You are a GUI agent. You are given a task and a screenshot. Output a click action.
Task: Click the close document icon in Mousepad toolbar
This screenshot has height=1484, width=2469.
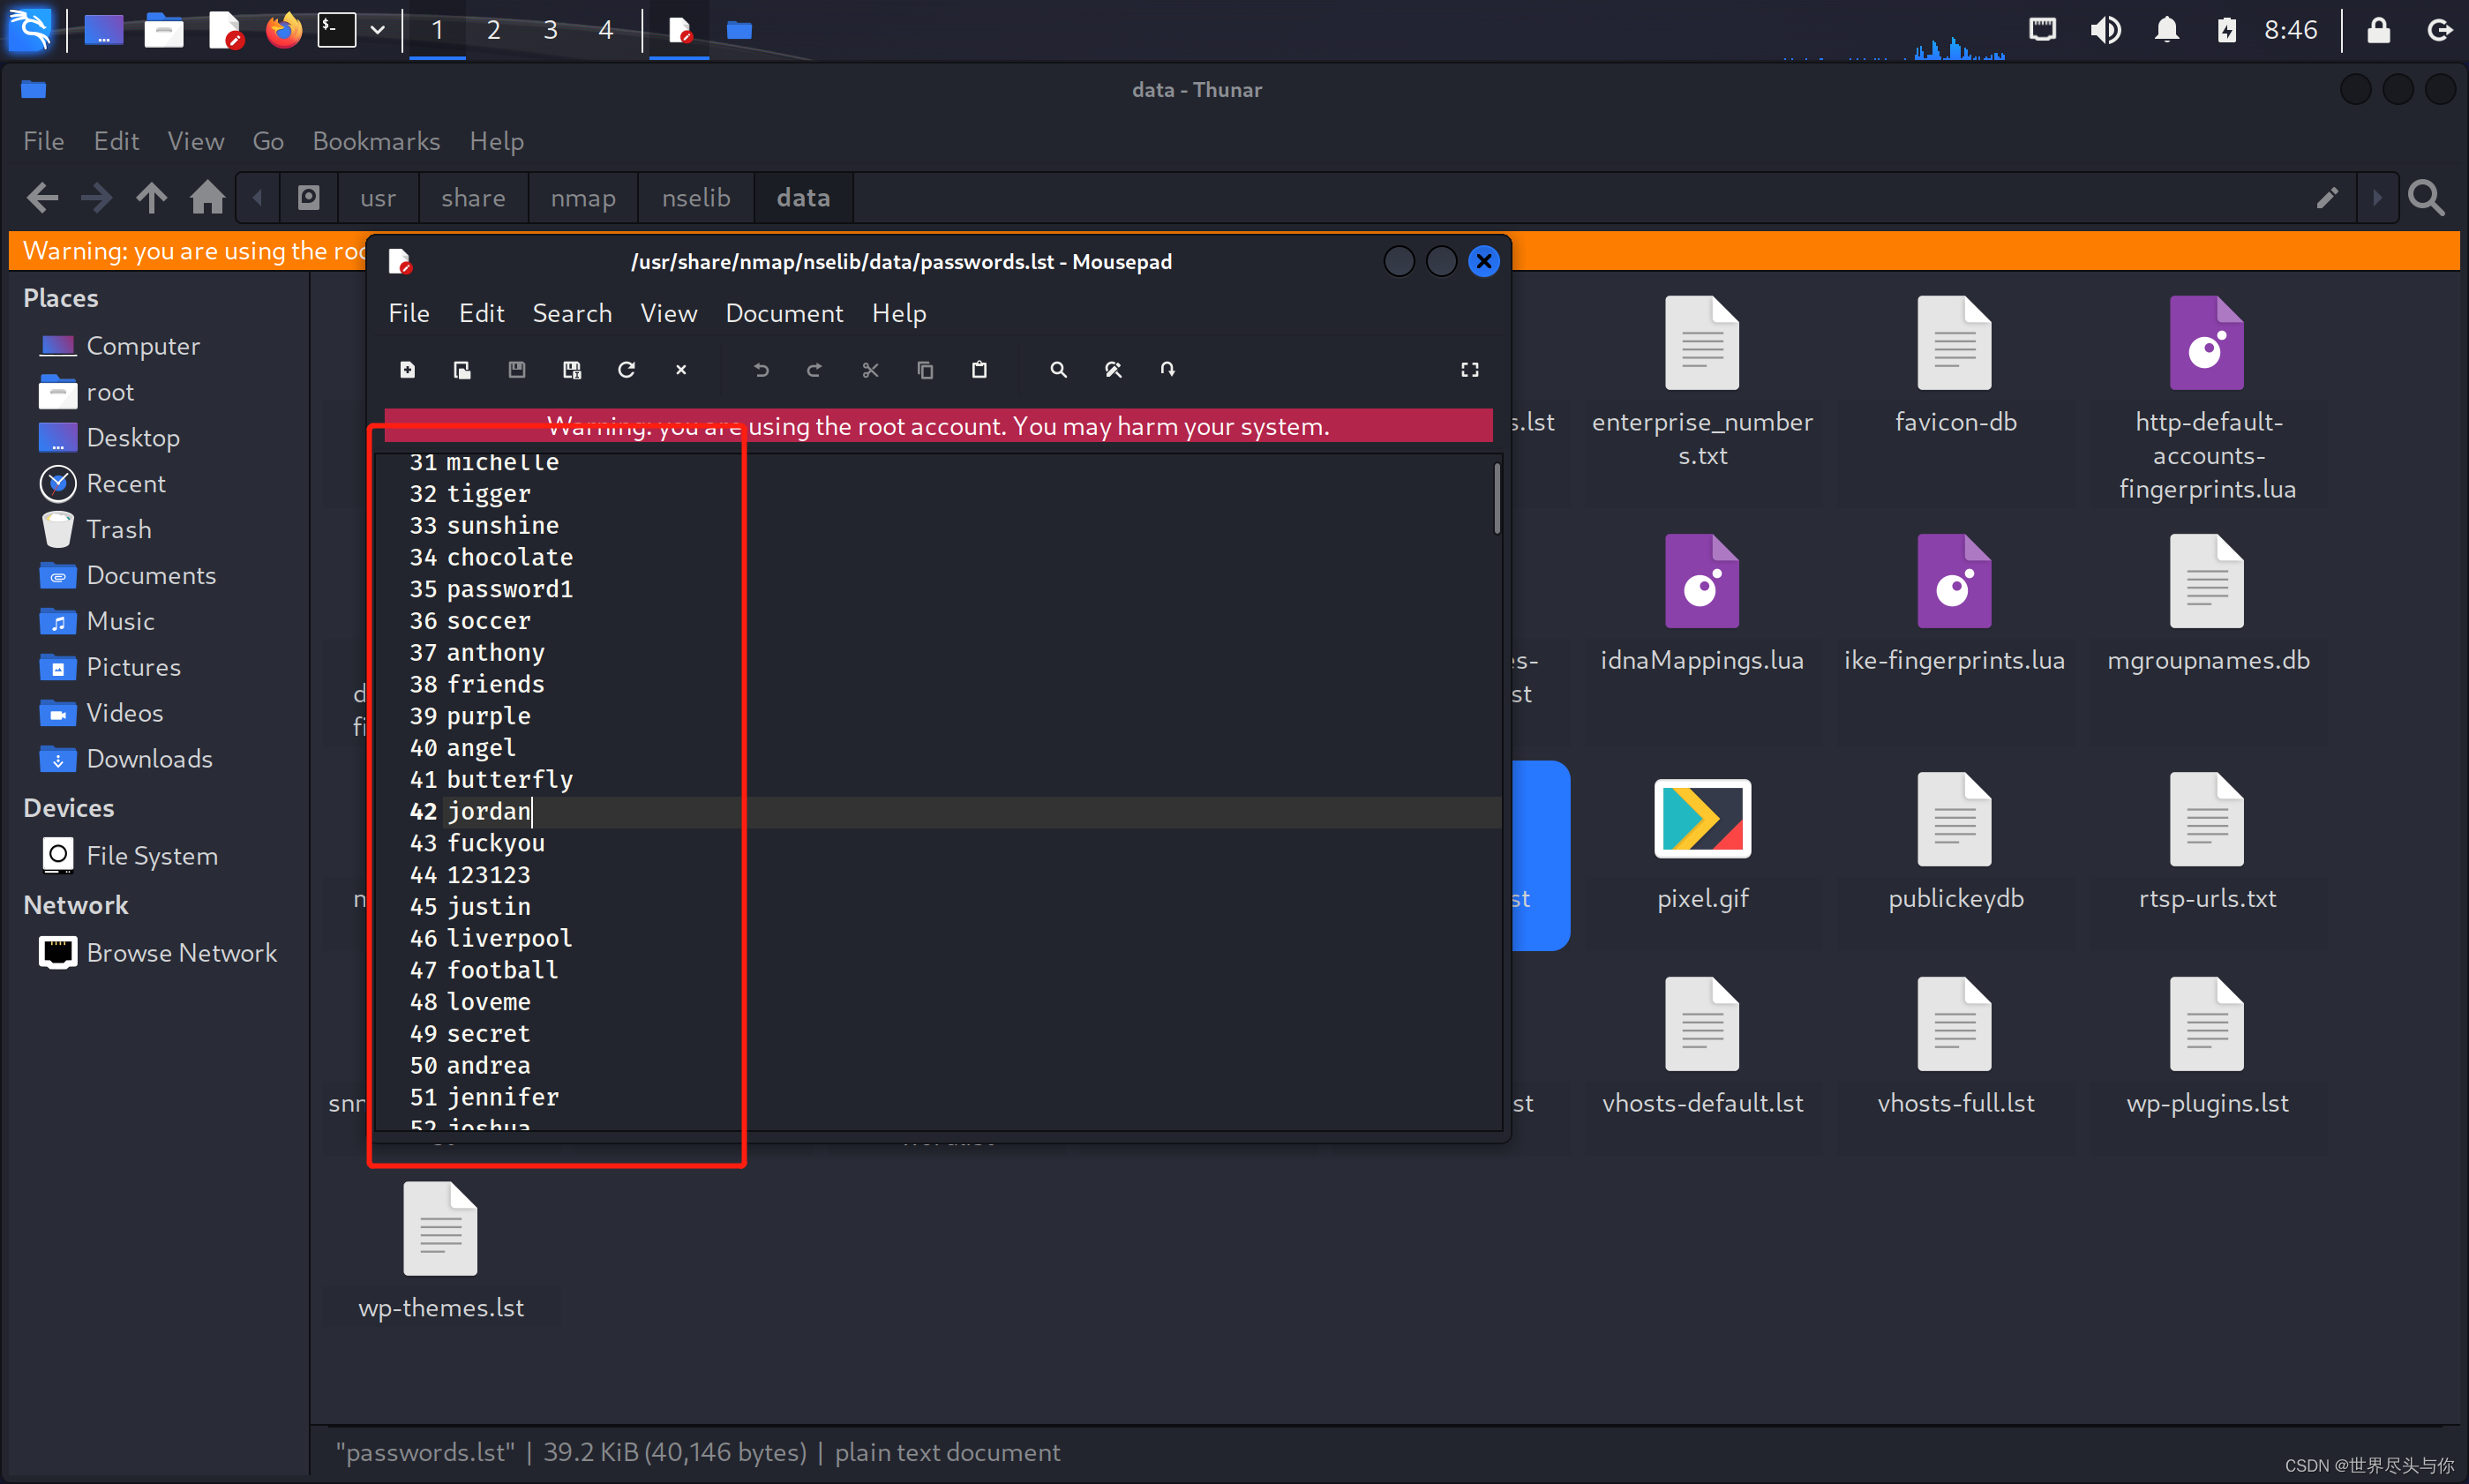pos(680,369)
